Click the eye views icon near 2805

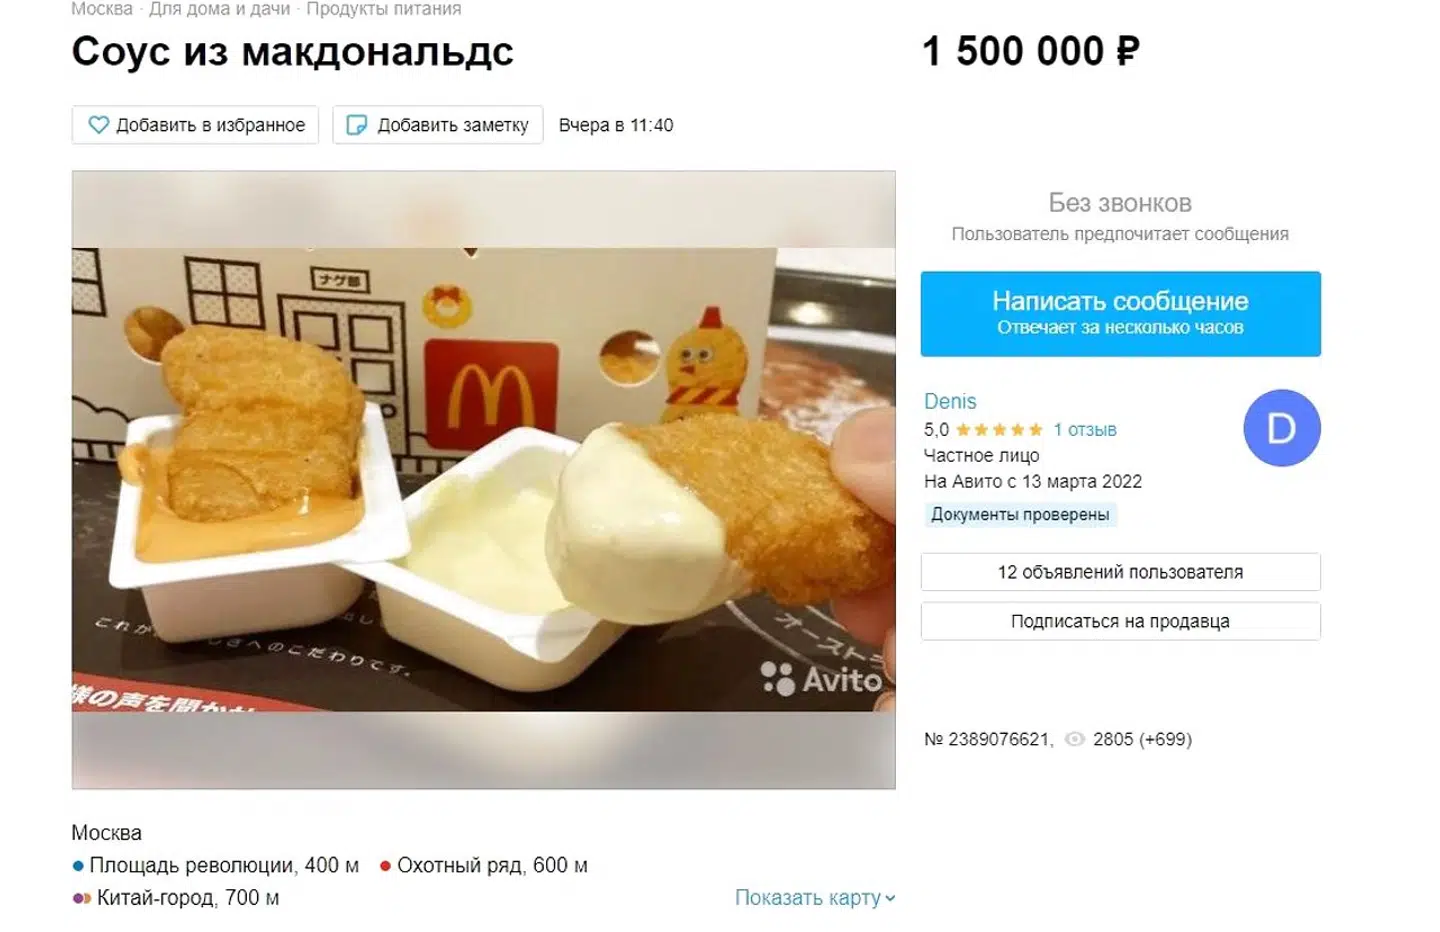tap(1074, 739)
